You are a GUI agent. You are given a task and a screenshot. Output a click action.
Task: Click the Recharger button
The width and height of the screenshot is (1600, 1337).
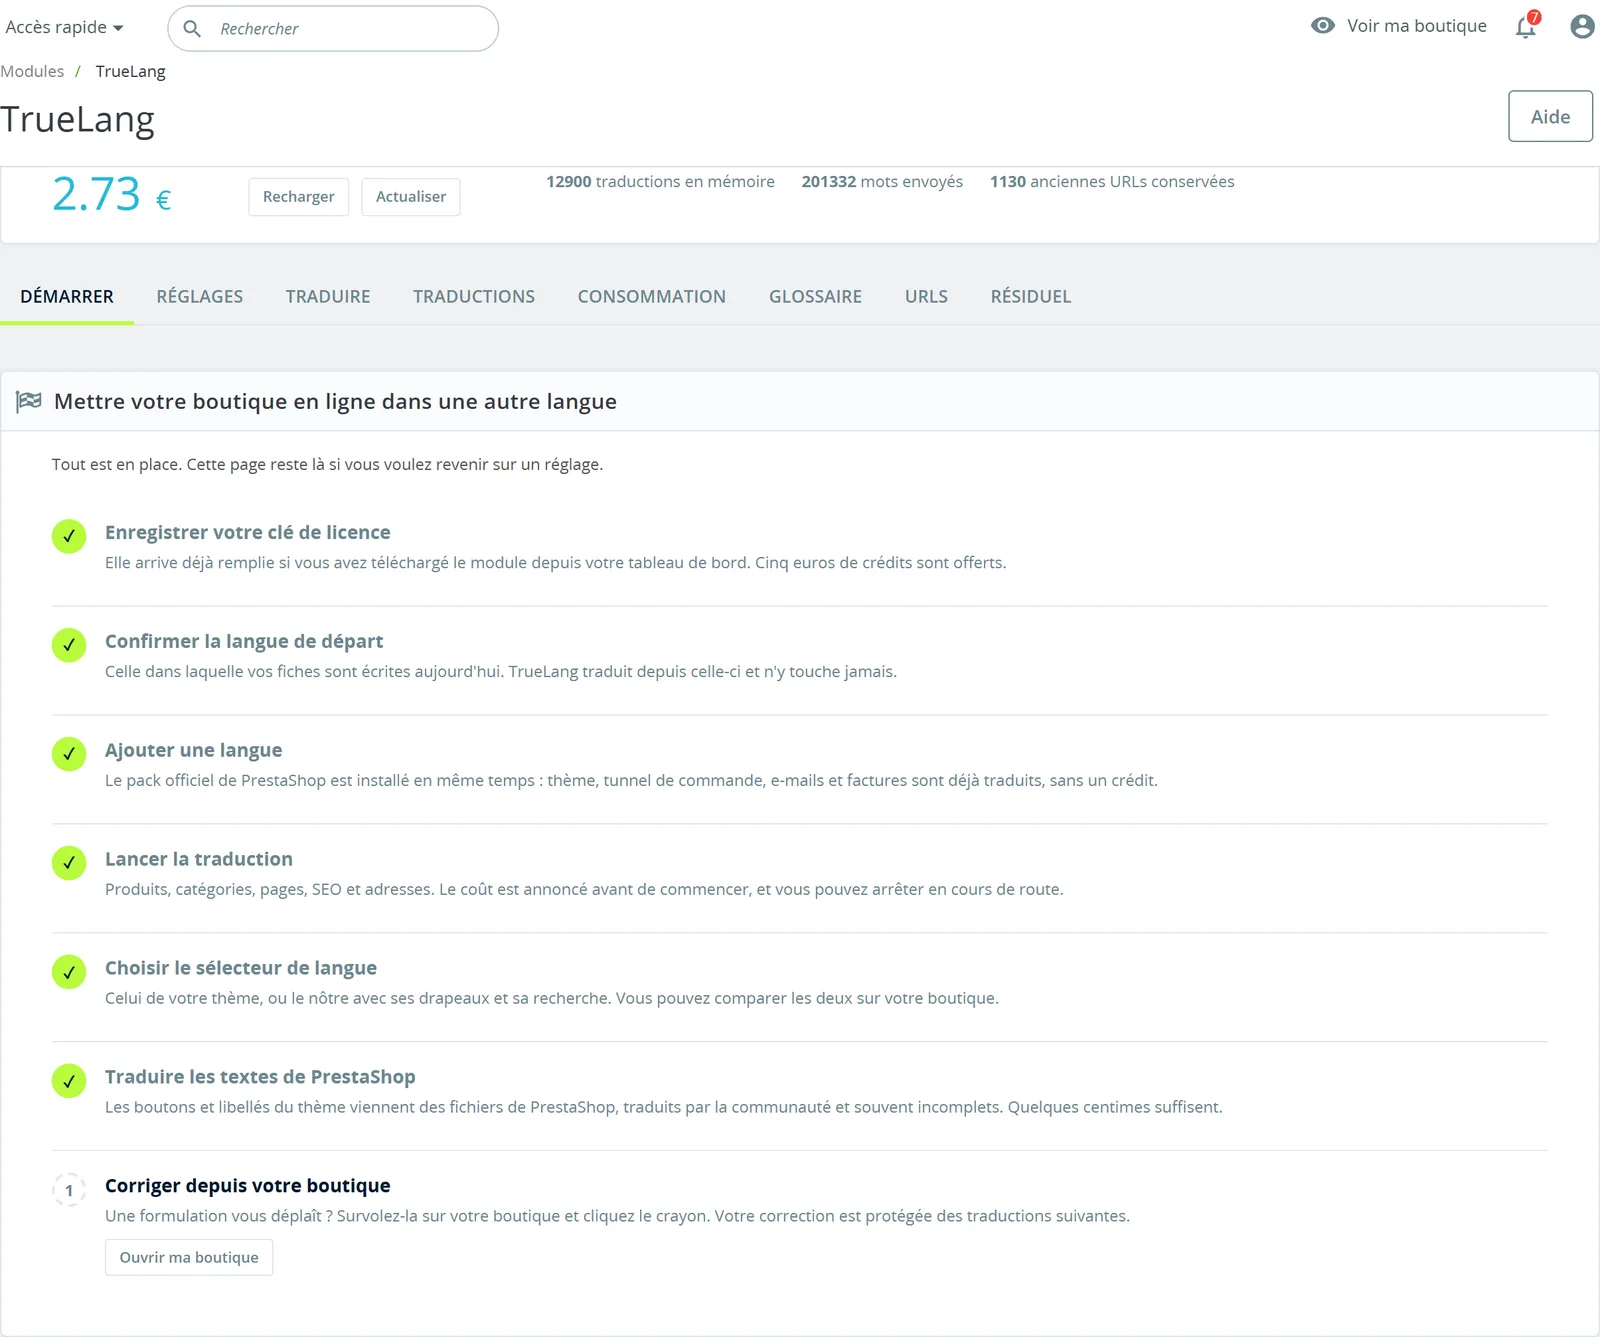[299, 197]
